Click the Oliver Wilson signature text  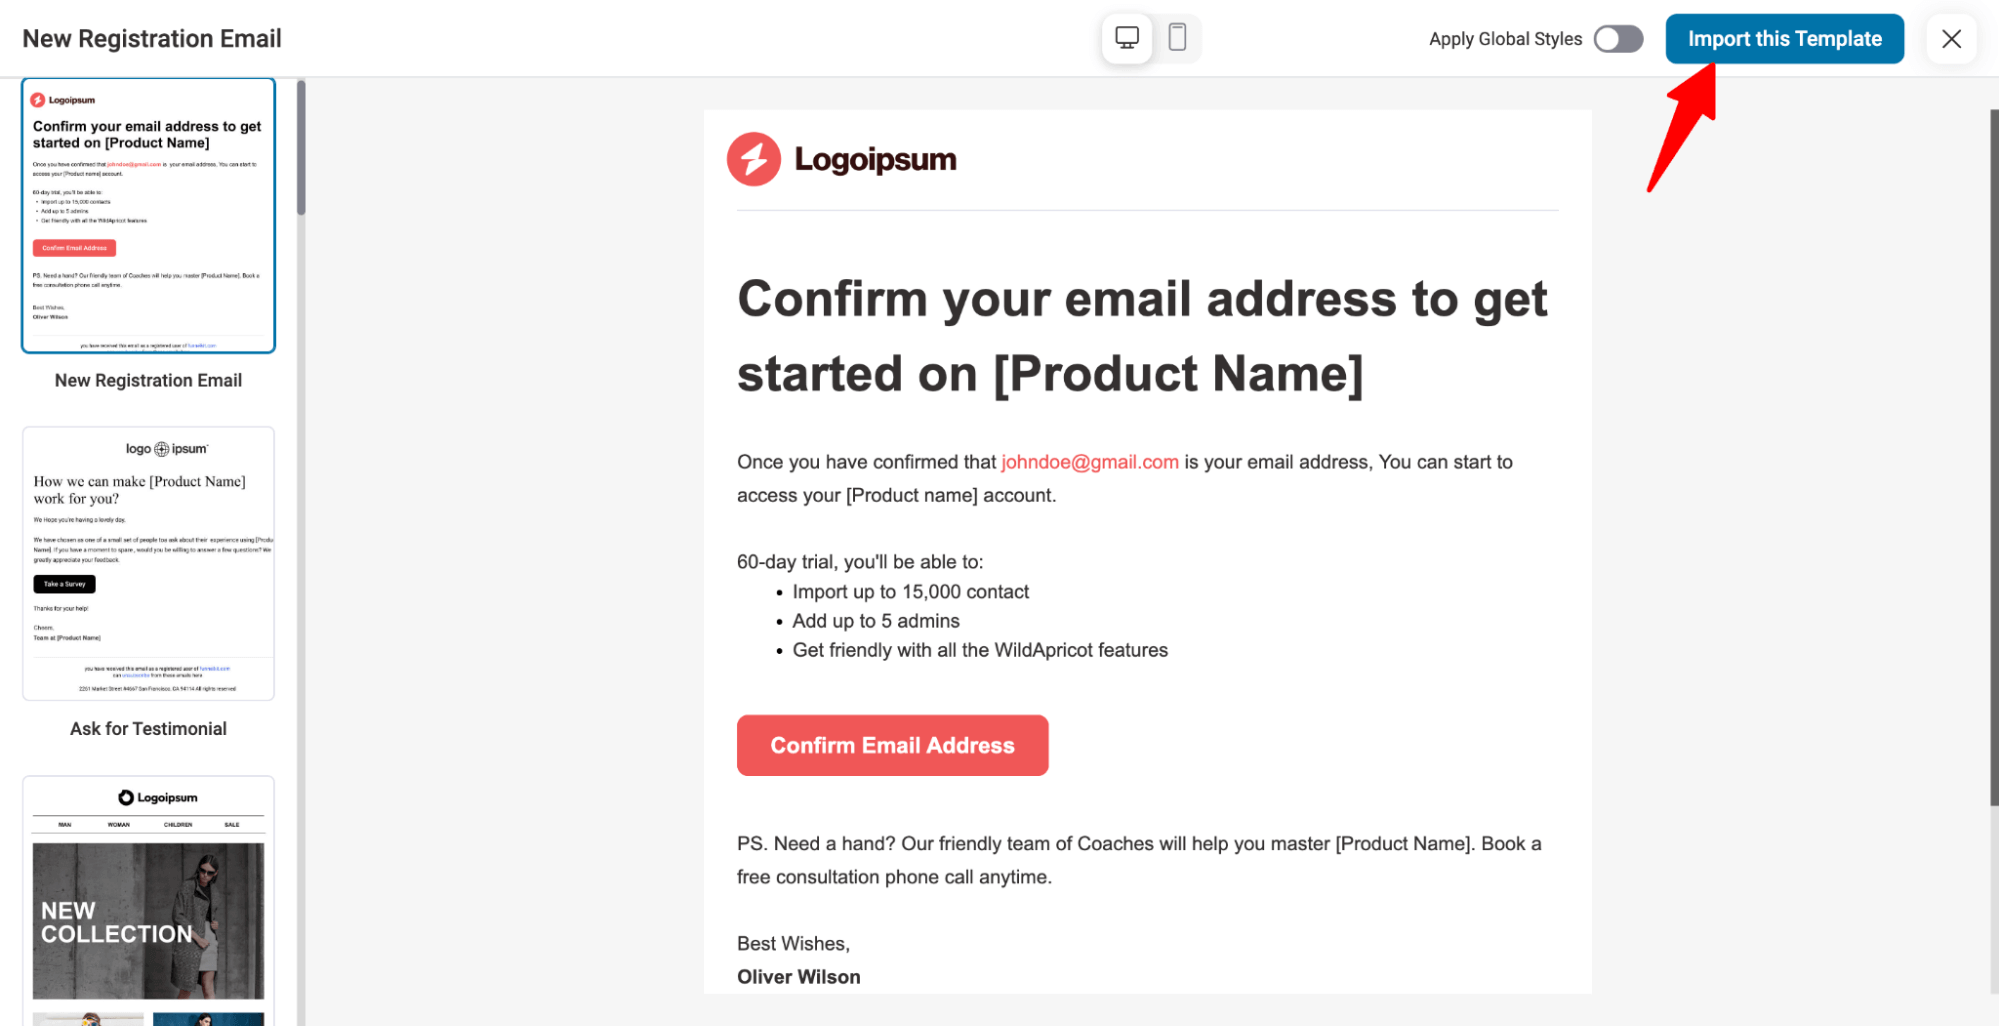tap(798, 977)
